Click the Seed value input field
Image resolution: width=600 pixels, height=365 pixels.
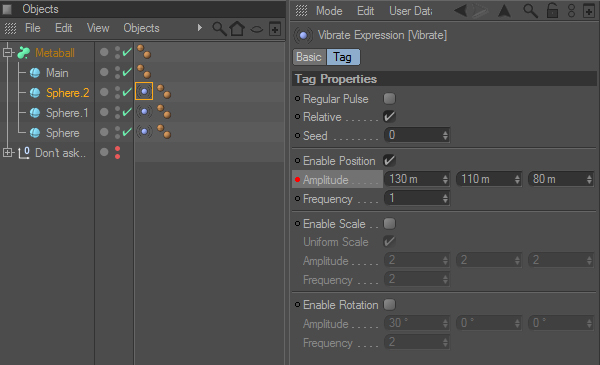417,135
